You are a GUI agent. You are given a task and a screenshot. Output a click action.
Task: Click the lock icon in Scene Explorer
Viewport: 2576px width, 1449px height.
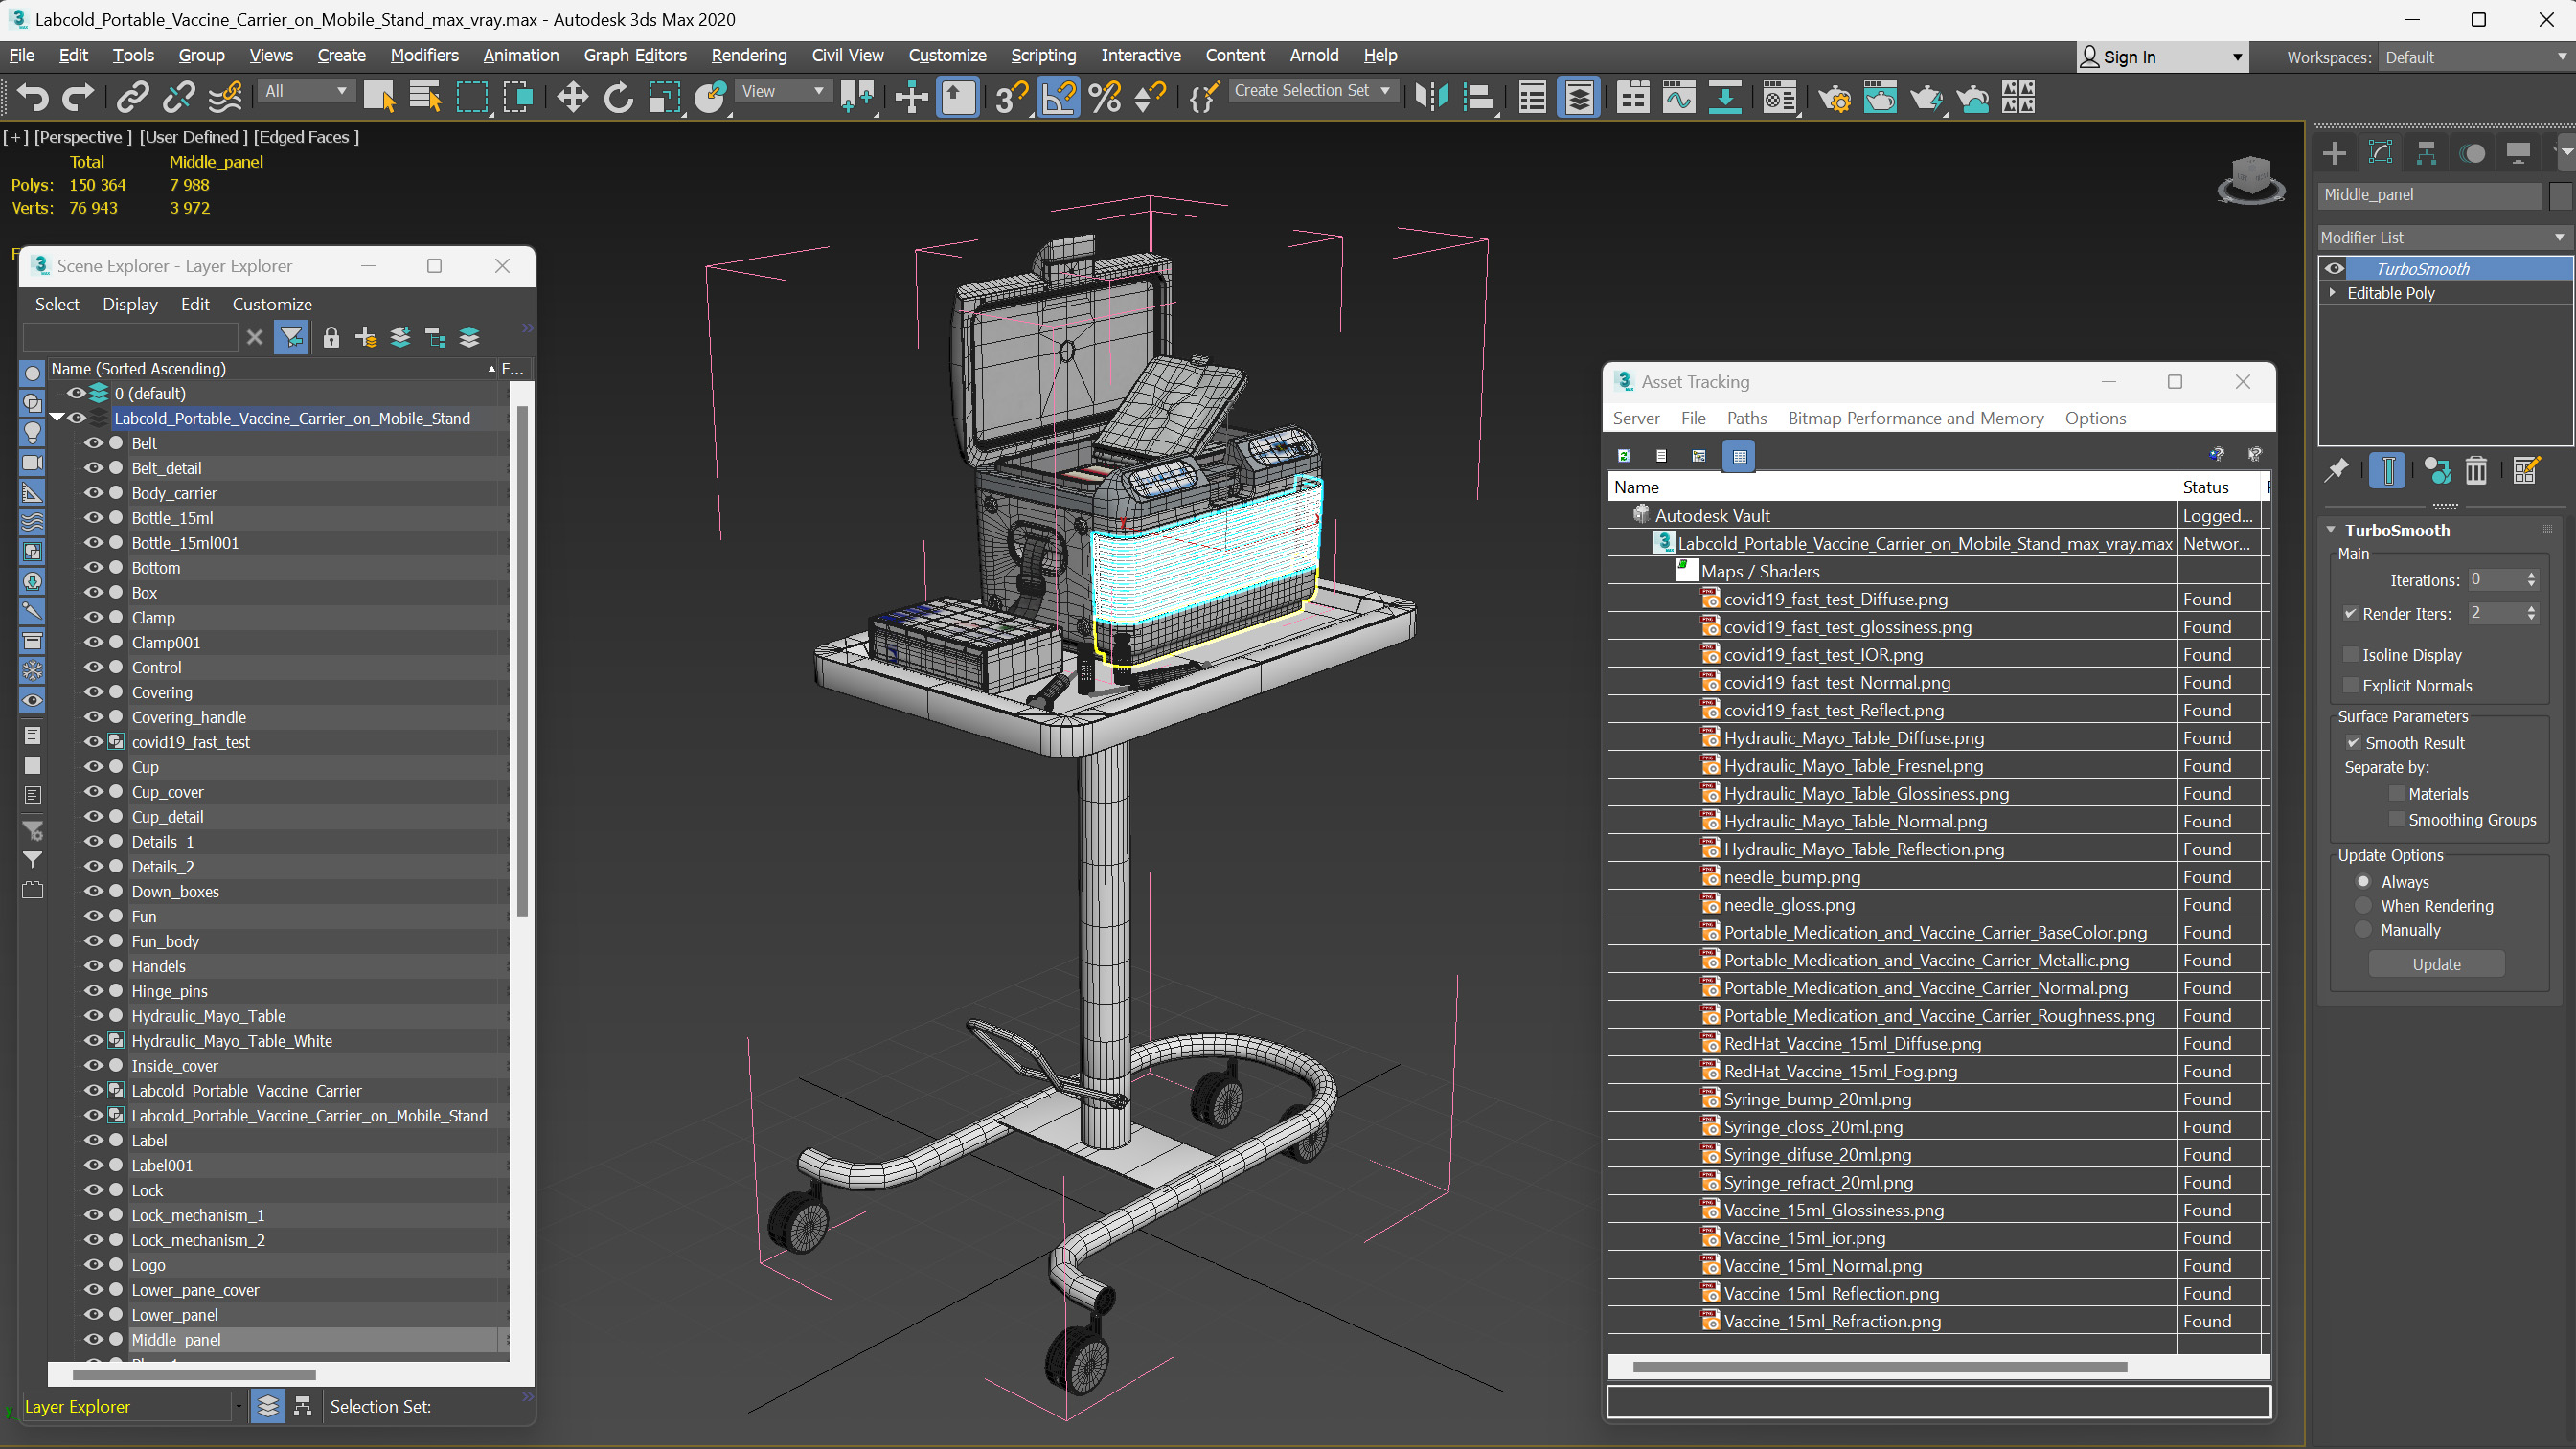331,338
